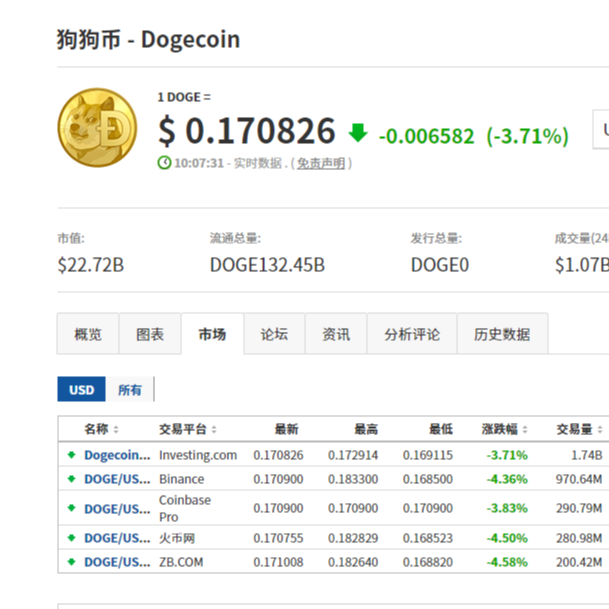Image resolution: width=609 pixels, height=609 pixels.
Task: Click the -4.50% change in 火币网 row
Action: (507, 538)
